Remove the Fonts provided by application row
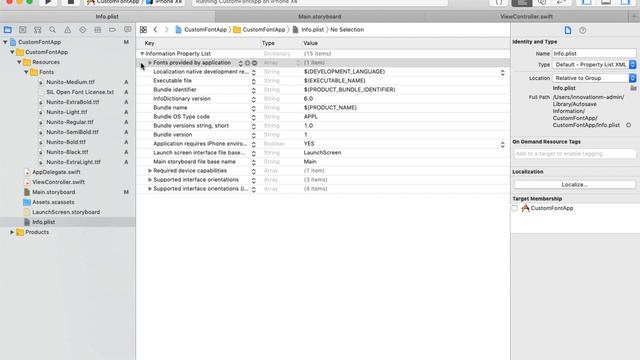 click(254, 63)
